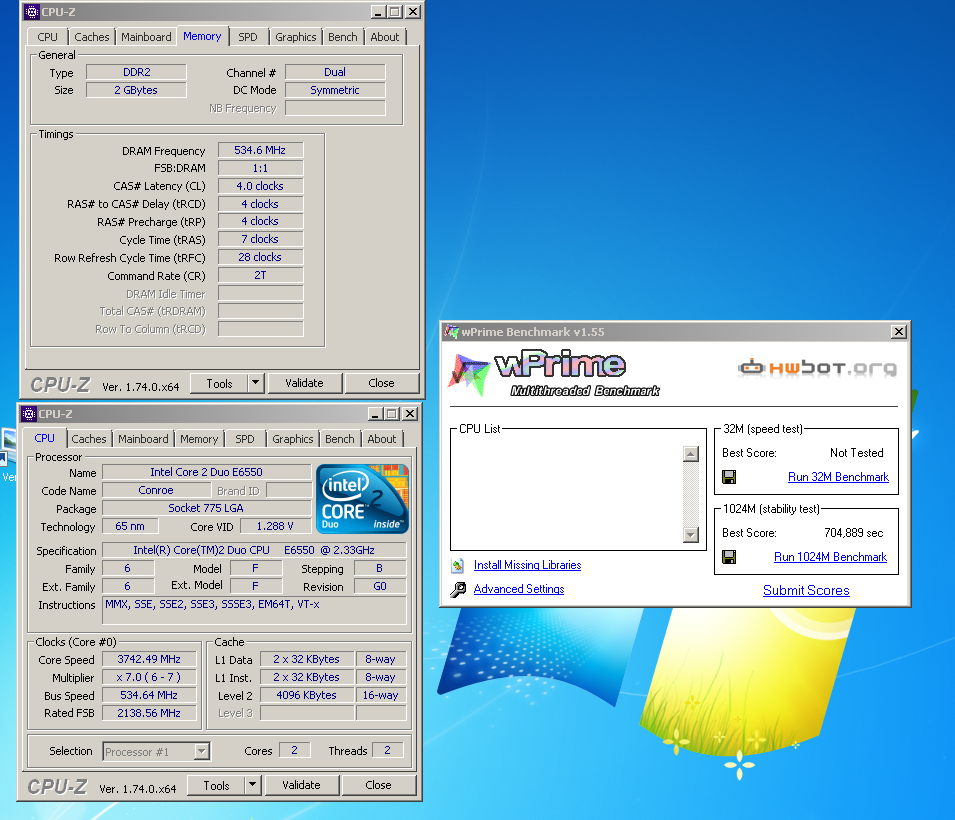
Task: Run the 32M Benchmark link
Action: (838, 477)
